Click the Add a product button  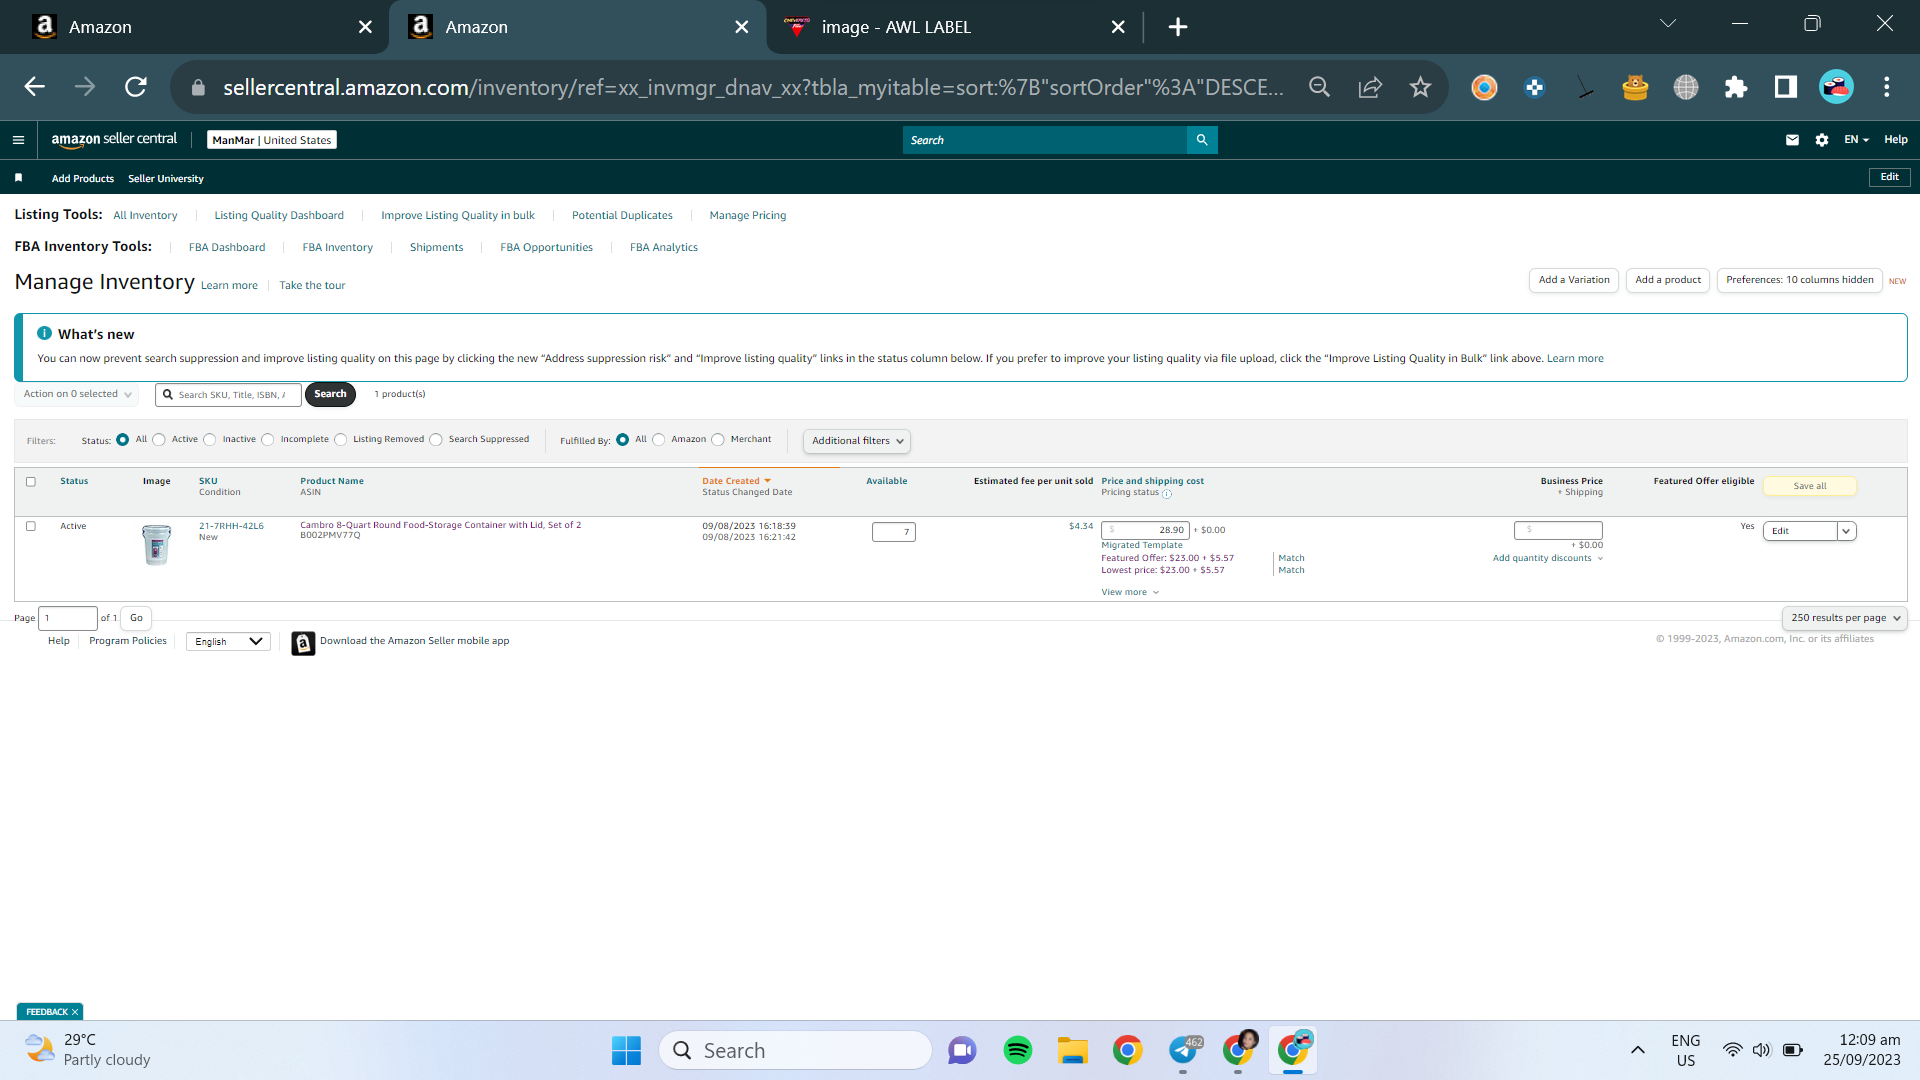[1668, 281]
